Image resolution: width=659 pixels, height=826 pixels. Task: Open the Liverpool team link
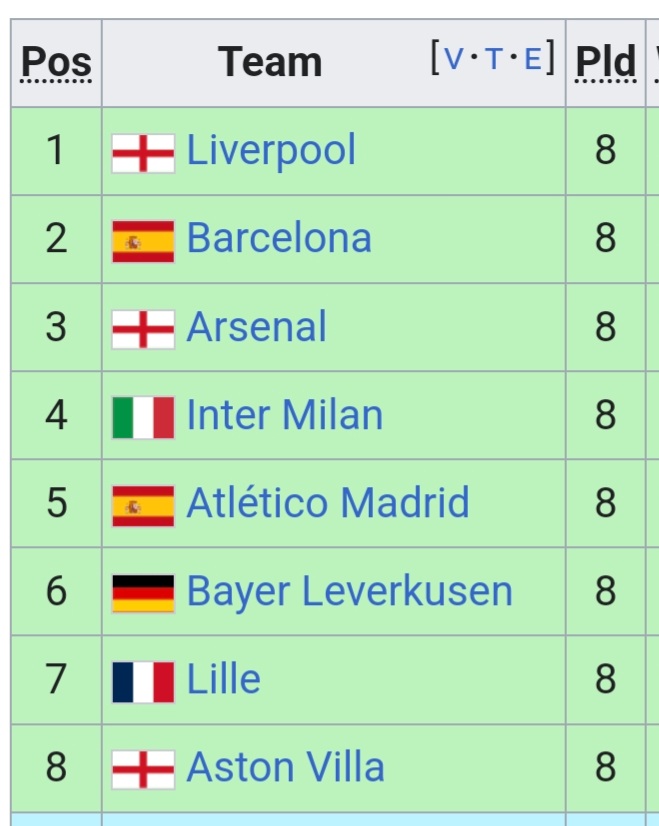(x=271, y=151)
